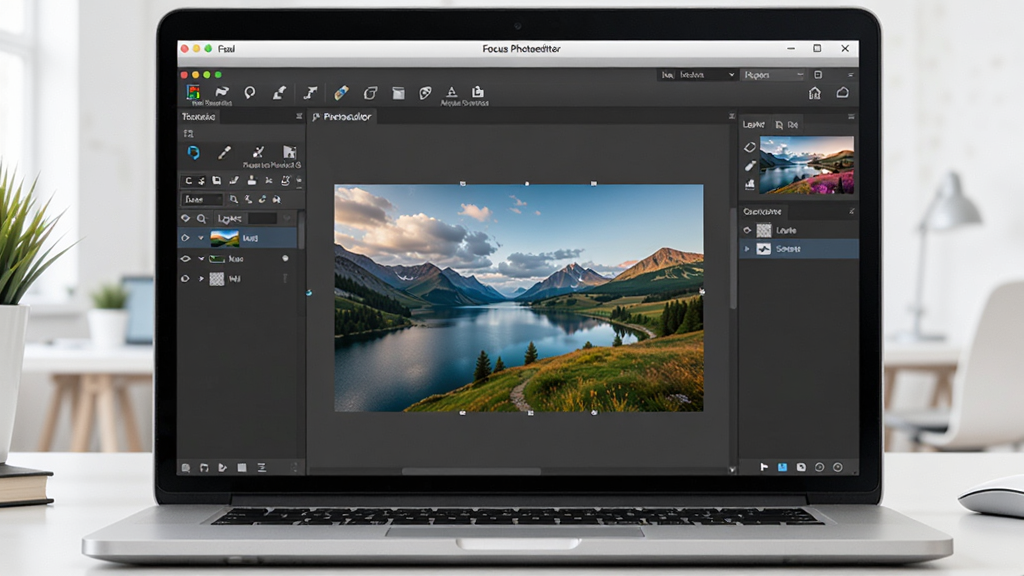Select the rounded shape tool in the top toolbar
Screen dimensions: 1024x576
370,93
